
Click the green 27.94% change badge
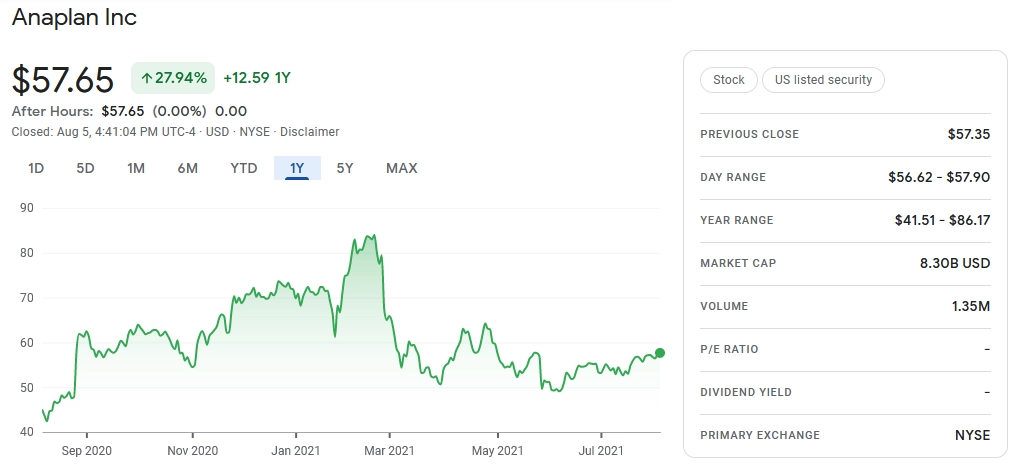(173, 78)
